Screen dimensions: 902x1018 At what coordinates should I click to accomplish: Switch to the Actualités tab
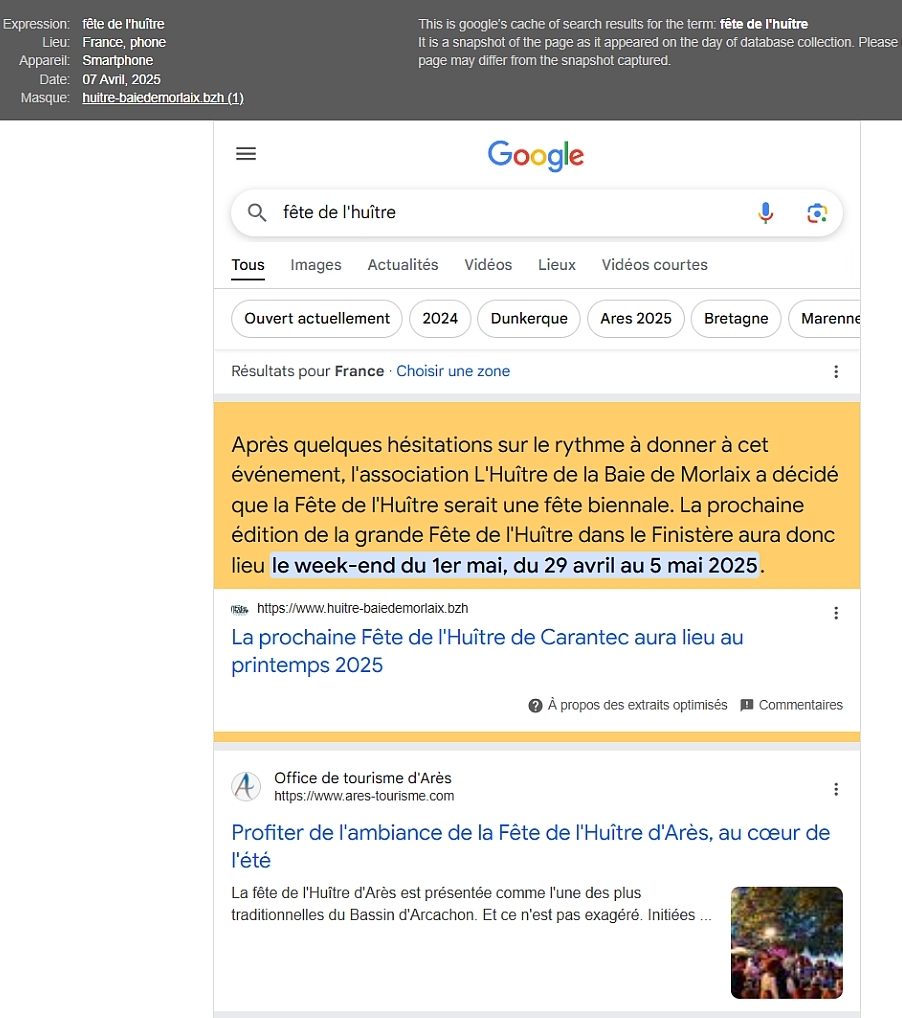point(403,265)
